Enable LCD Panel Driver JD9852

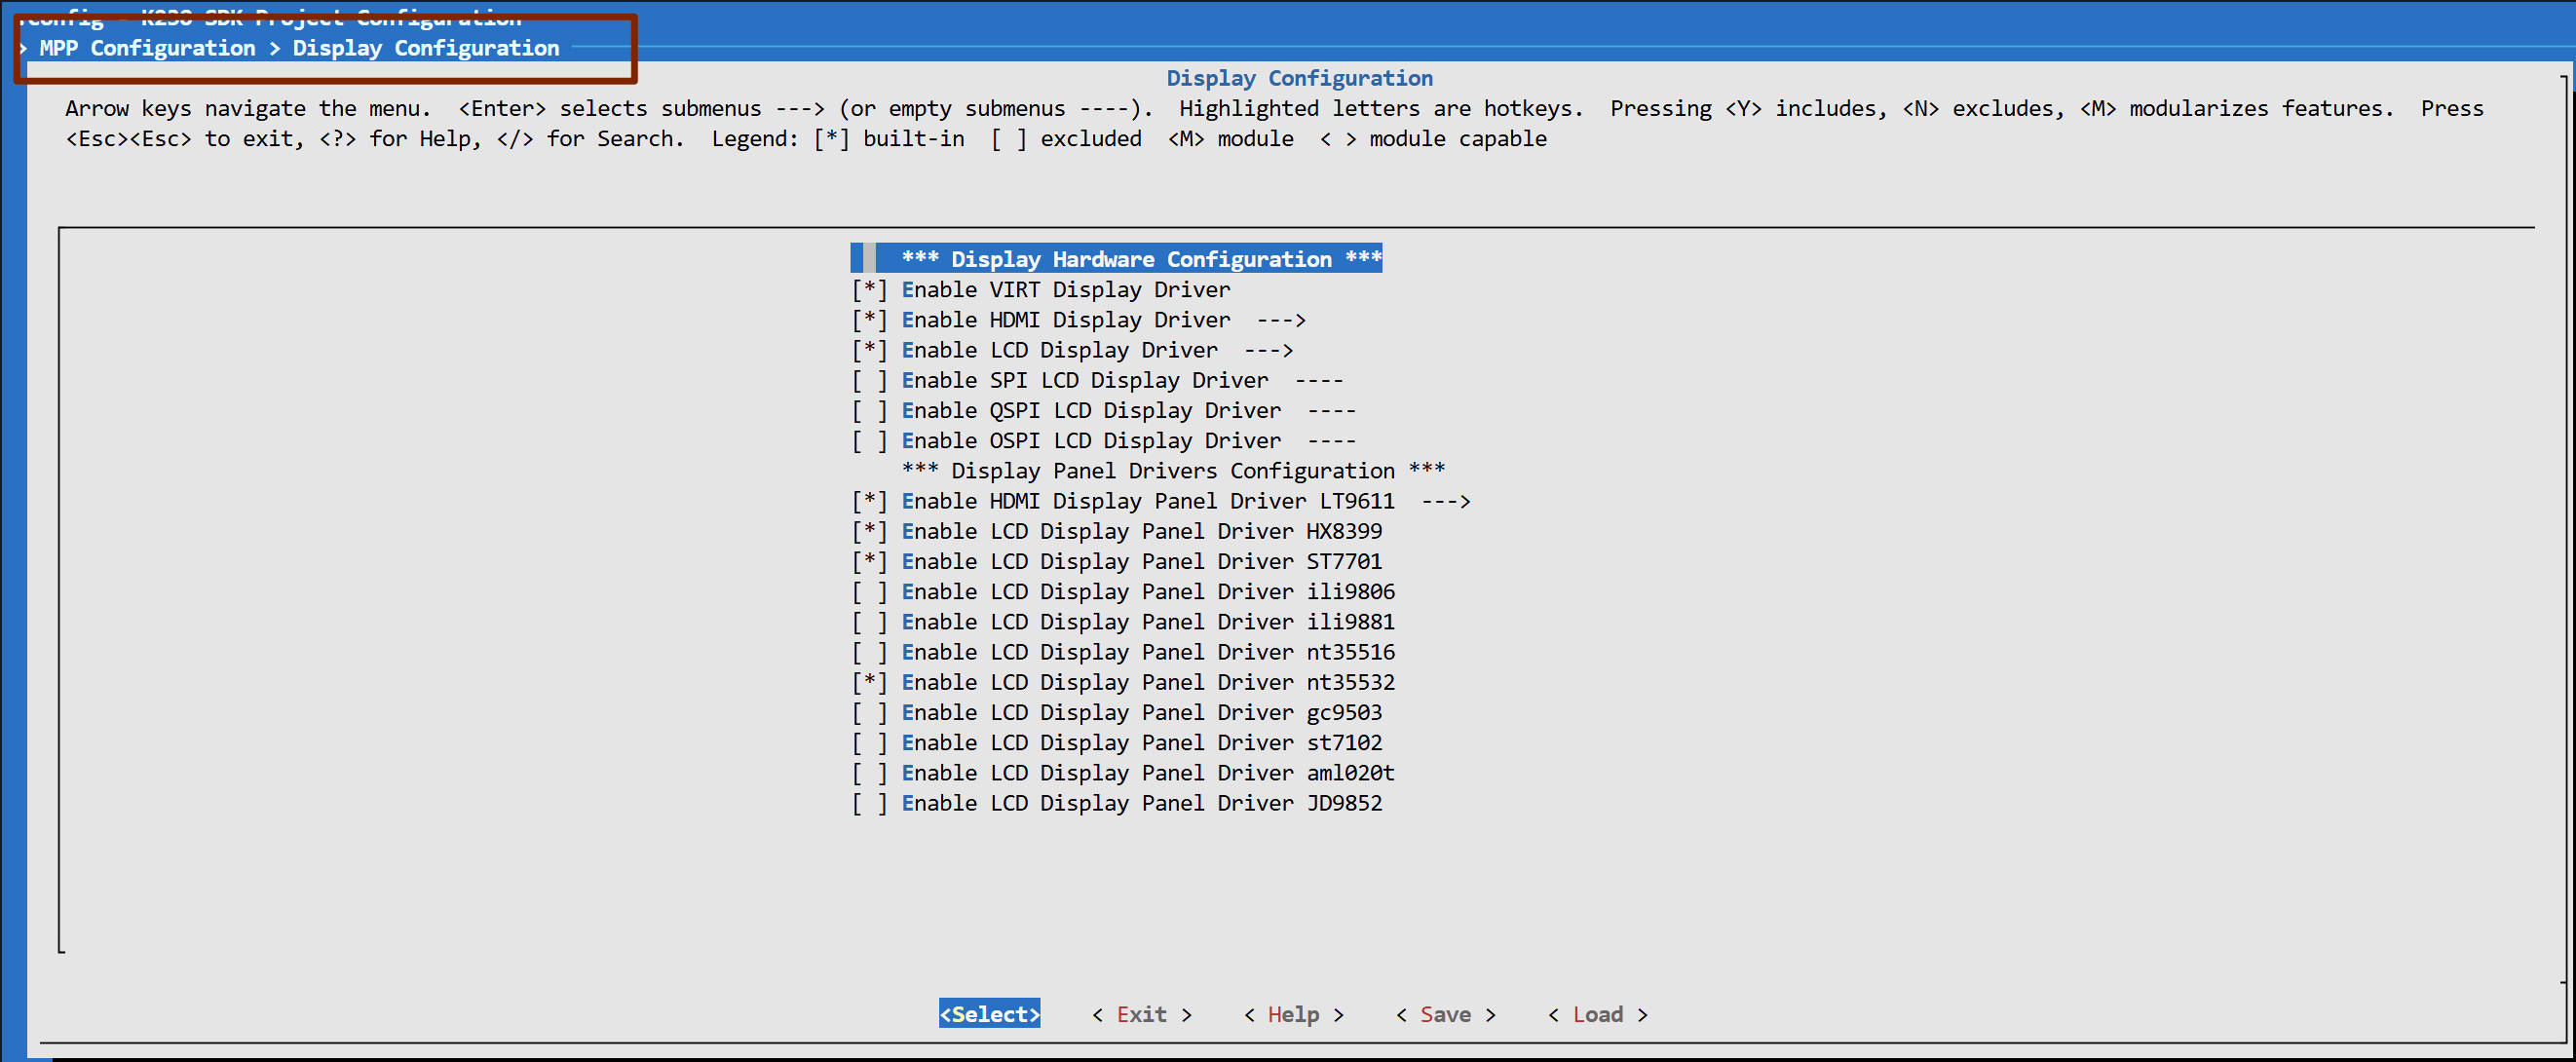click(869, 804)
